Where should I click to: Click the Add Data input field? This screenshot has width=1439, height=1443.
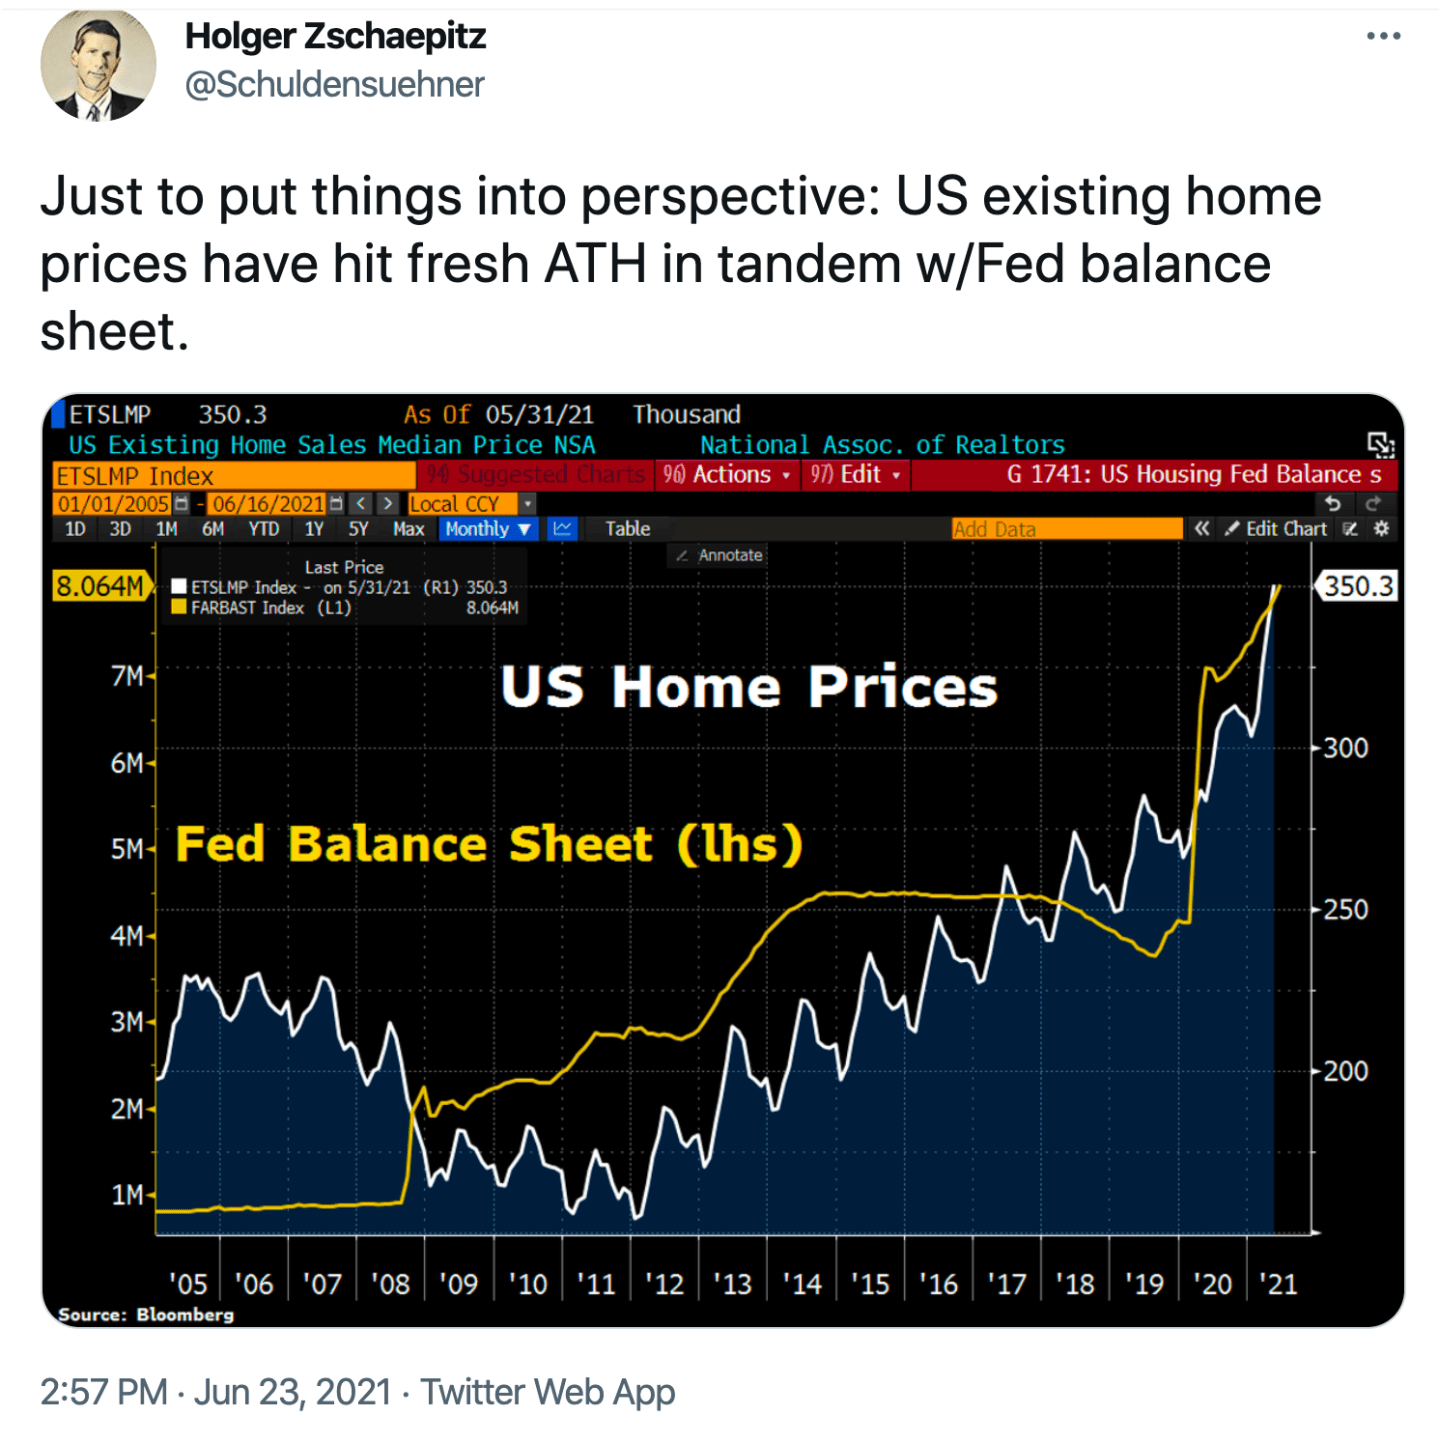pos(1066,529)
